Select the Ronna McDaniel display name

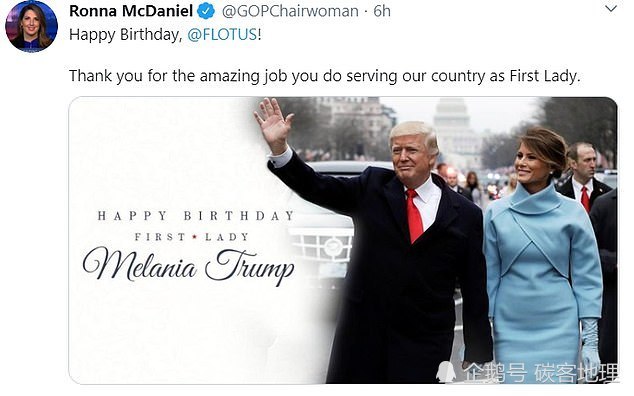coord(131,11)
